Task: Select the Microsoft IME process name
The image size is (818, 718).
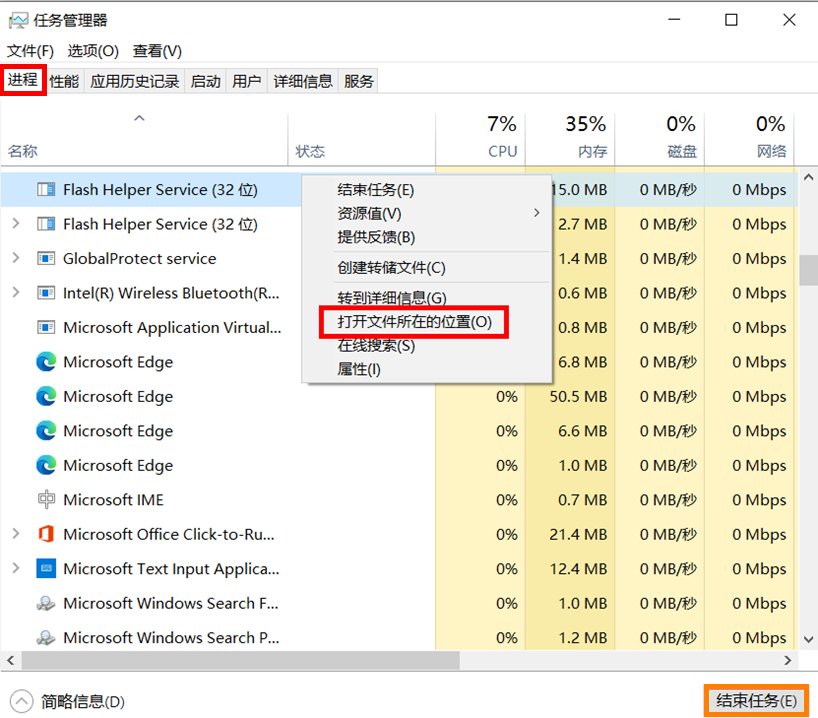Action: 113,500
